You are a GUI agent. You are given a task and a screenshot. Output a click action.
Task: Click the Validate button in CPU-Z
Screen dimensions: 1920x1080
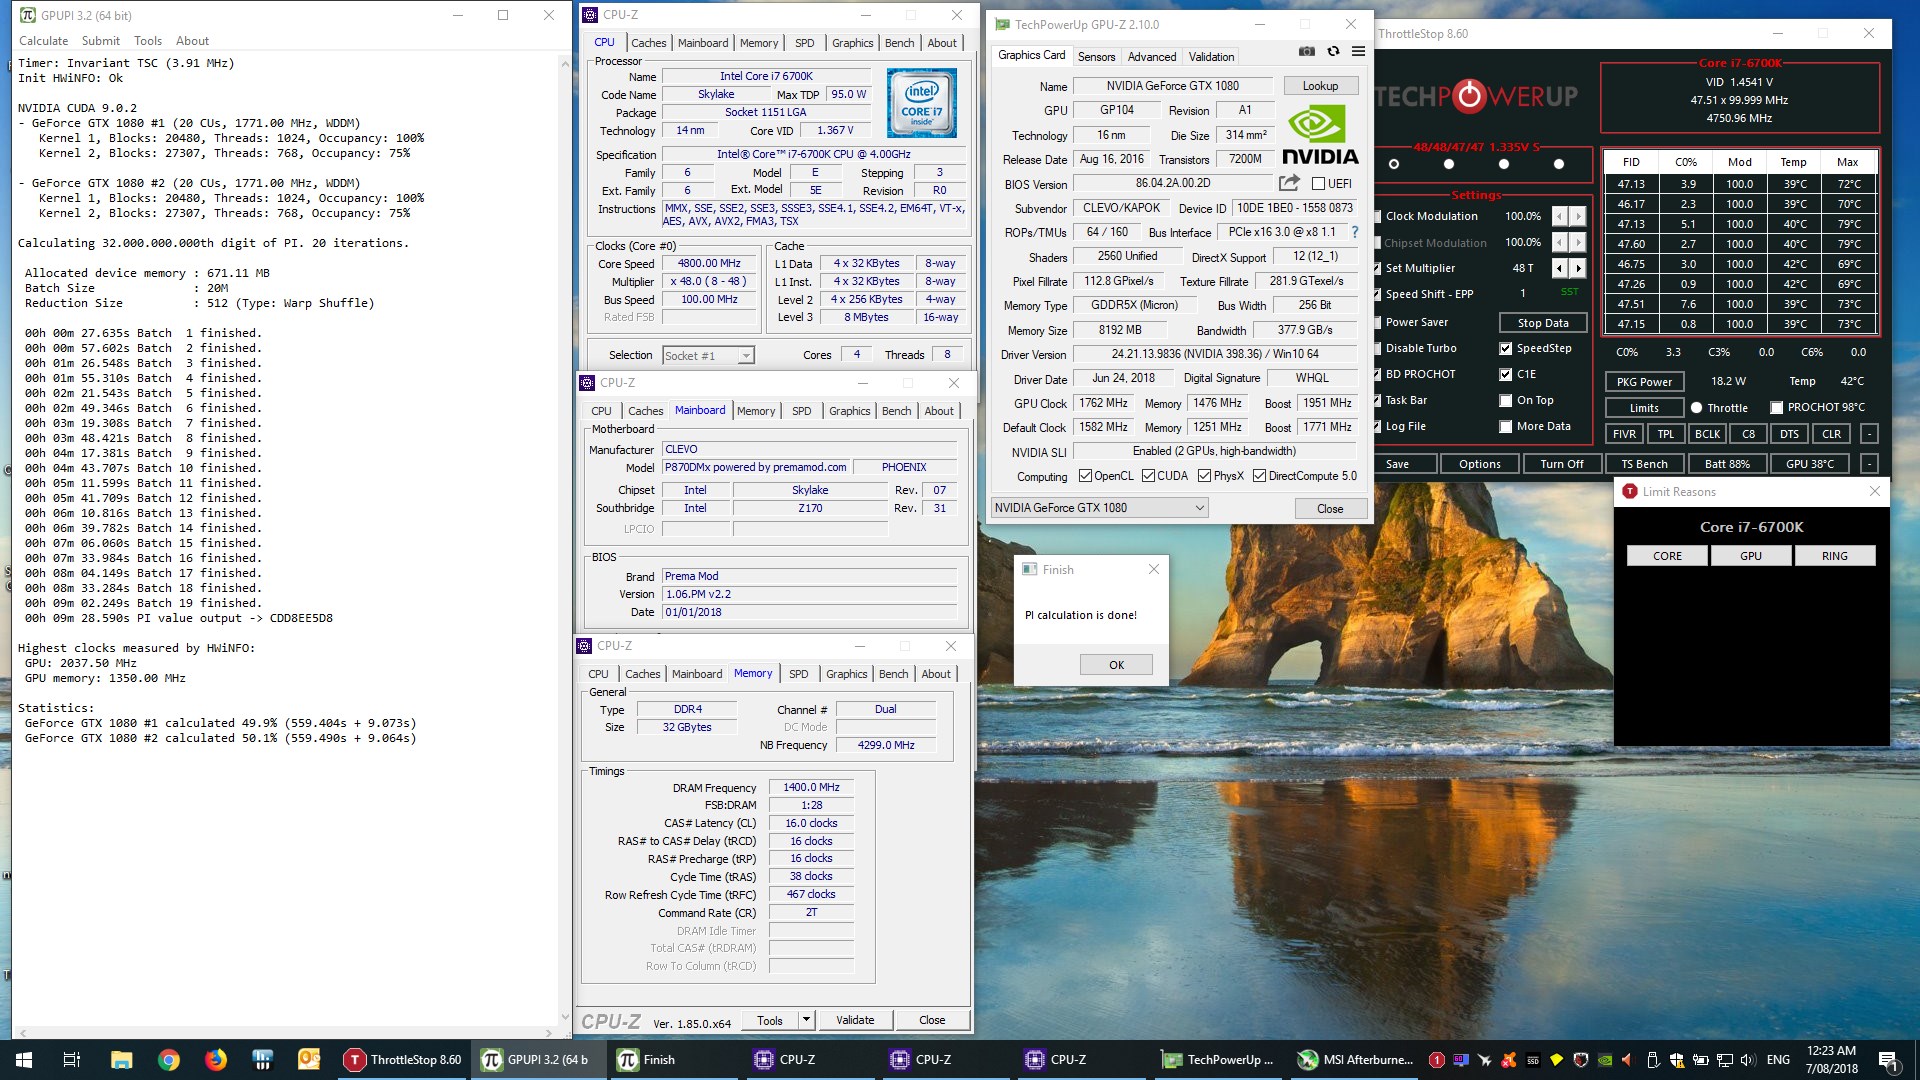point(855,1020)
